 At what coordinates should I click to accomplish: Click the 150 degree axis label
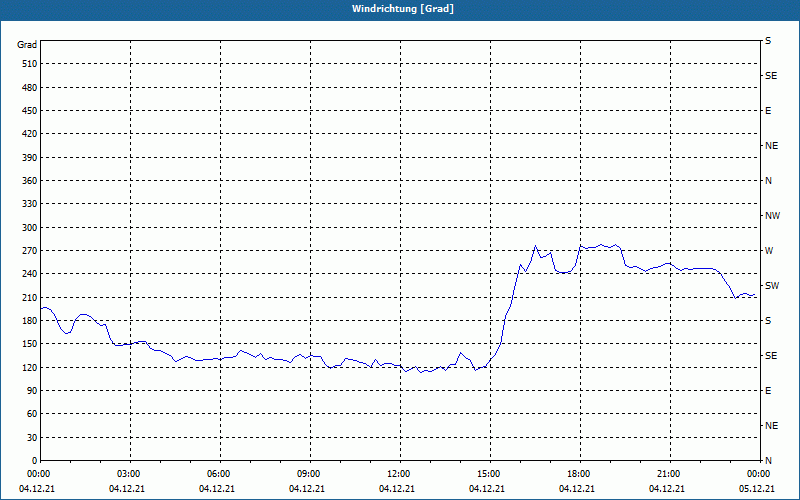30,344
